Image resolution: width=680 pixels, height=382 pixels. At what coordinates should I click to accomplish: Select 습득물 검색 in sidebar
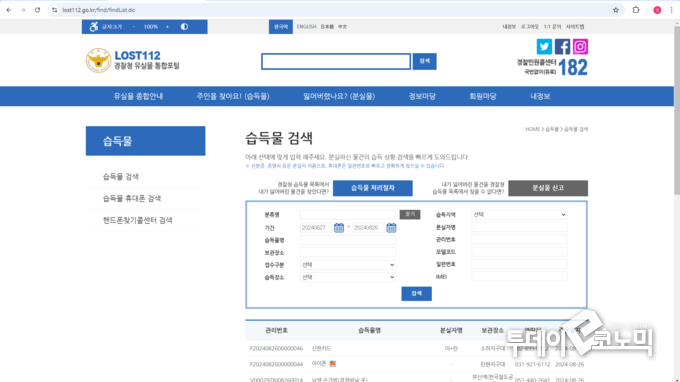click(x=121, y=176)
